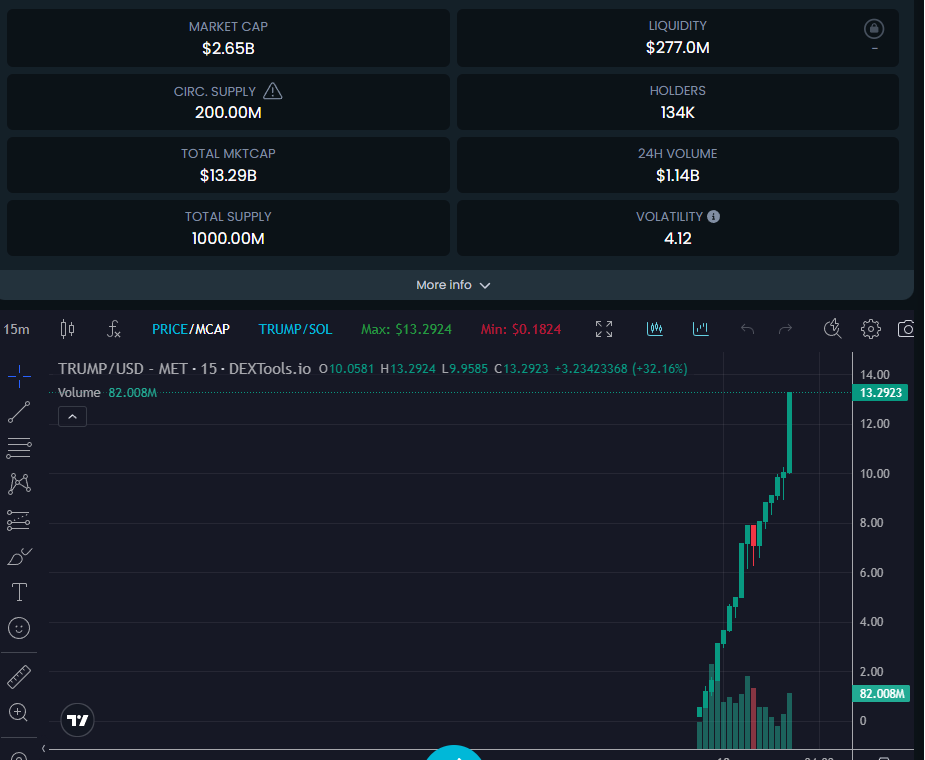
Task: Select the crosshair cursor tool
Action: (19, 376)
